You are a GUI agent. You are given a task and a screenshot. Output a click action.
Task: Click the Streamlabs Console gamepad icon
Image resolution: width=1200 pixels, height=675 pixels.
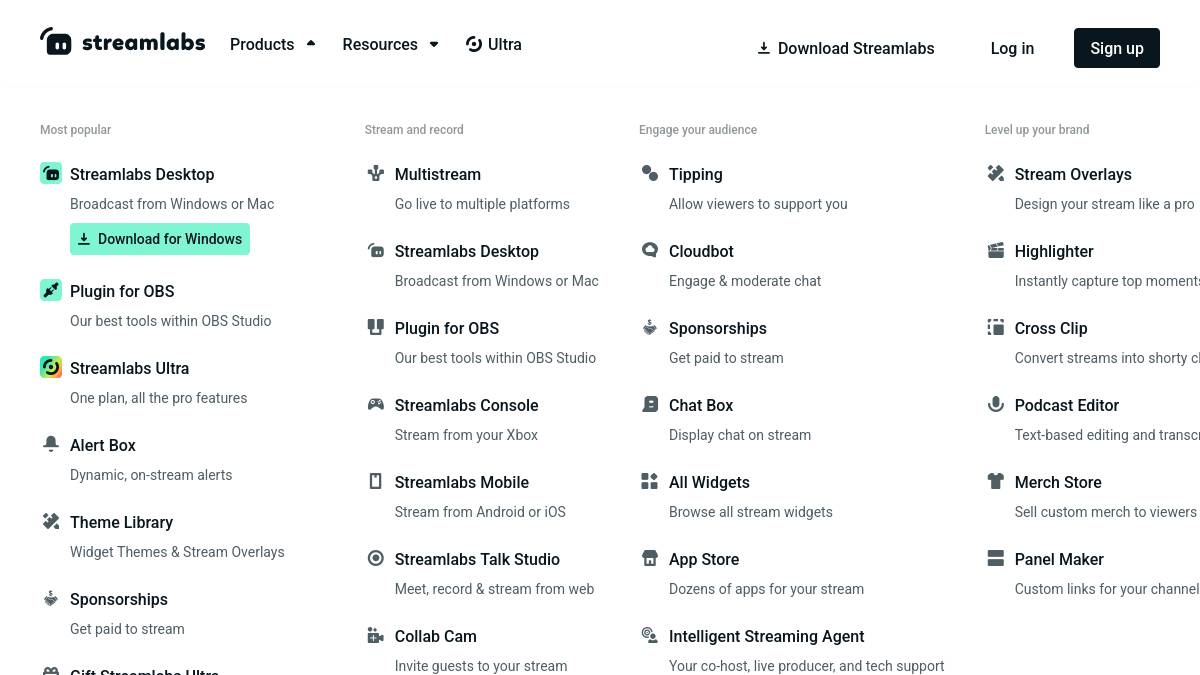point(376,404)
